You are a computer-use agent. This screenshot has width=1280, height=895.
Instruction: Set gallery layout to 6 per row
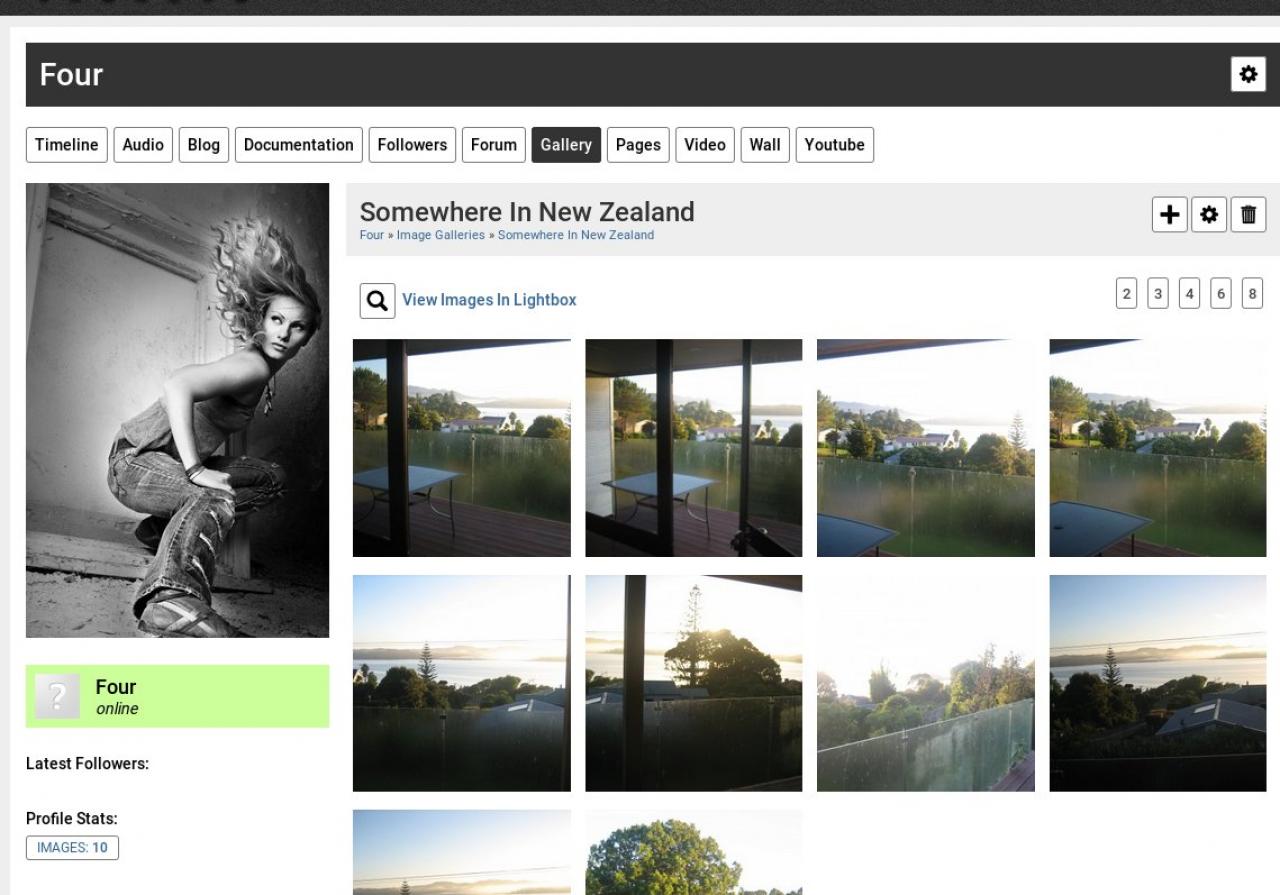(x=1220, y=293)
